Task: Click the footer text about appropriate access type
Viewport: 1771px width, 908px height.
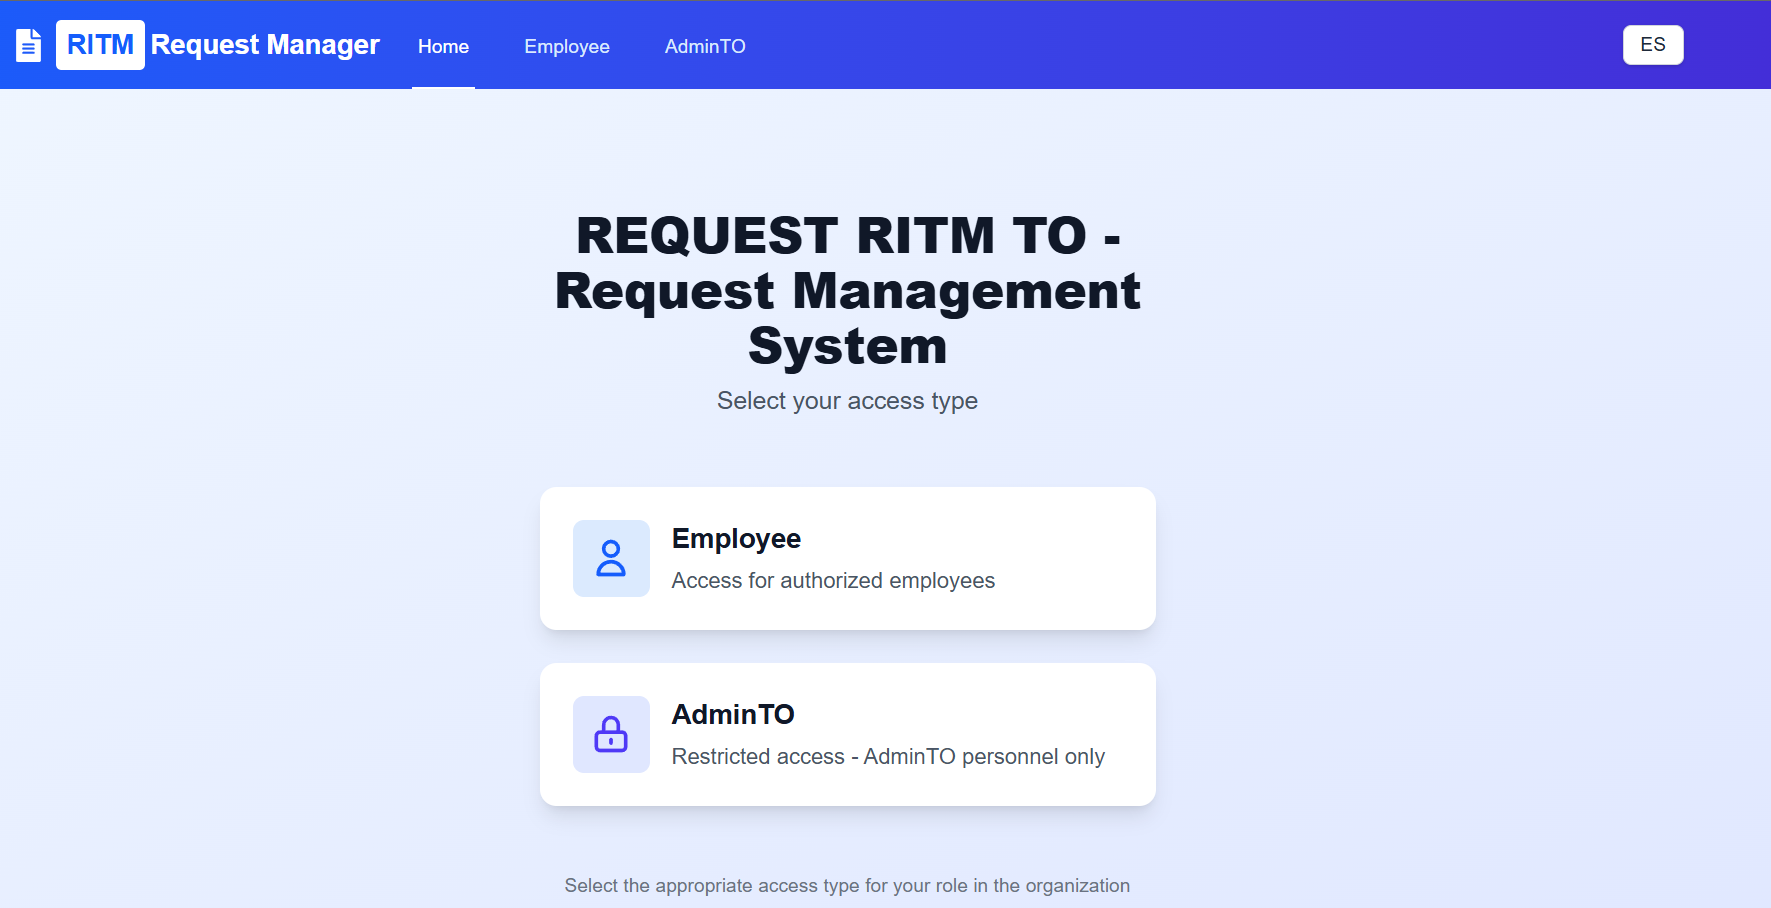Action: (847, 885)
